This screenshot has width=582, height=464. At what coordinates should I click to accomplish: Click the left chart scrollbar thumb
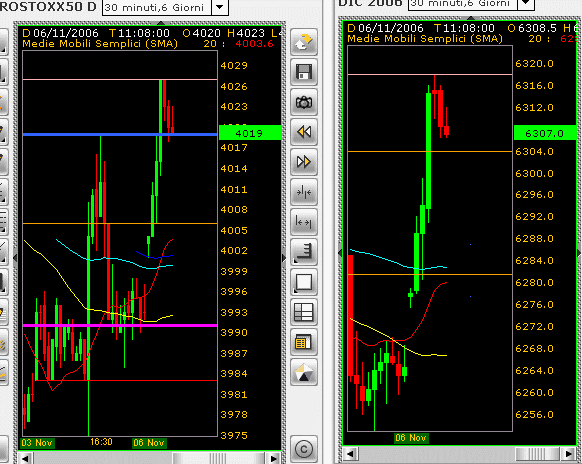[219, 458]
